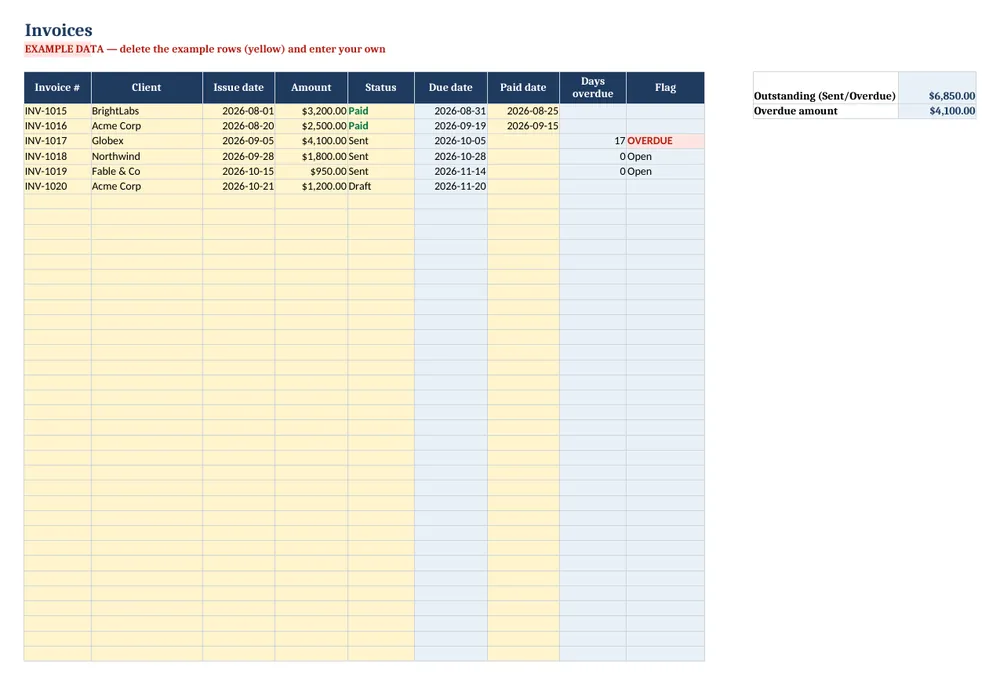Select the Due date column header
This screenshot has width=1000, height=685.
pos(451,87)
